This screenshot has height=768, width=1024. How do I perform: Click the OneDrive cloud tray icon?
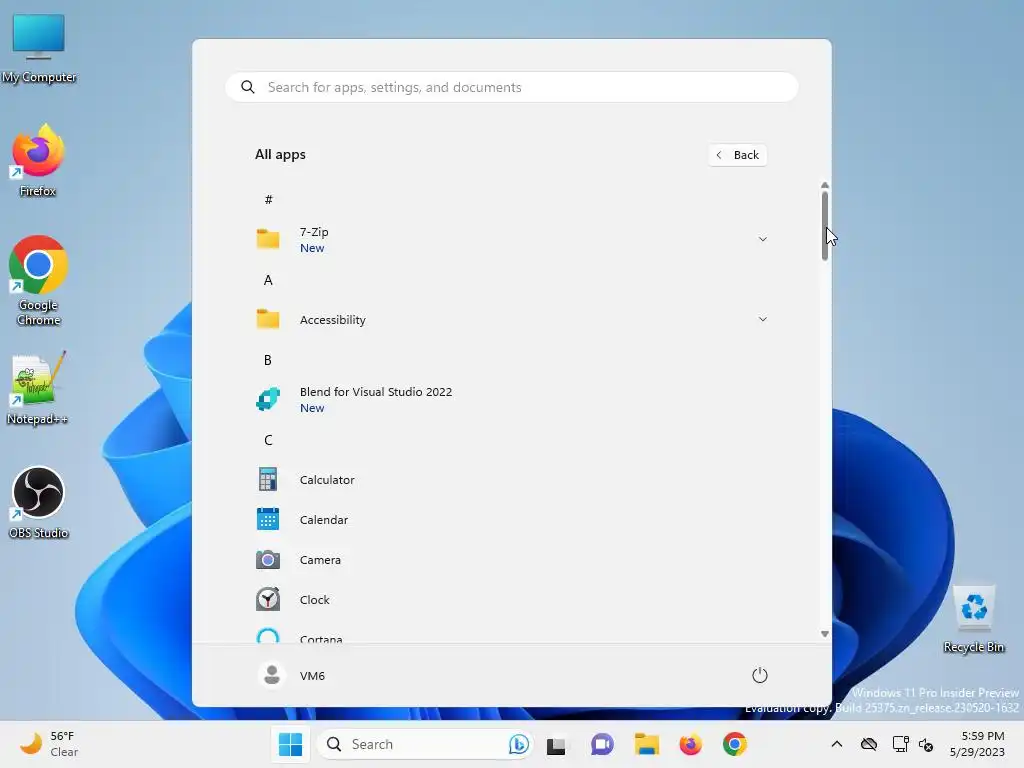[869, 744]
